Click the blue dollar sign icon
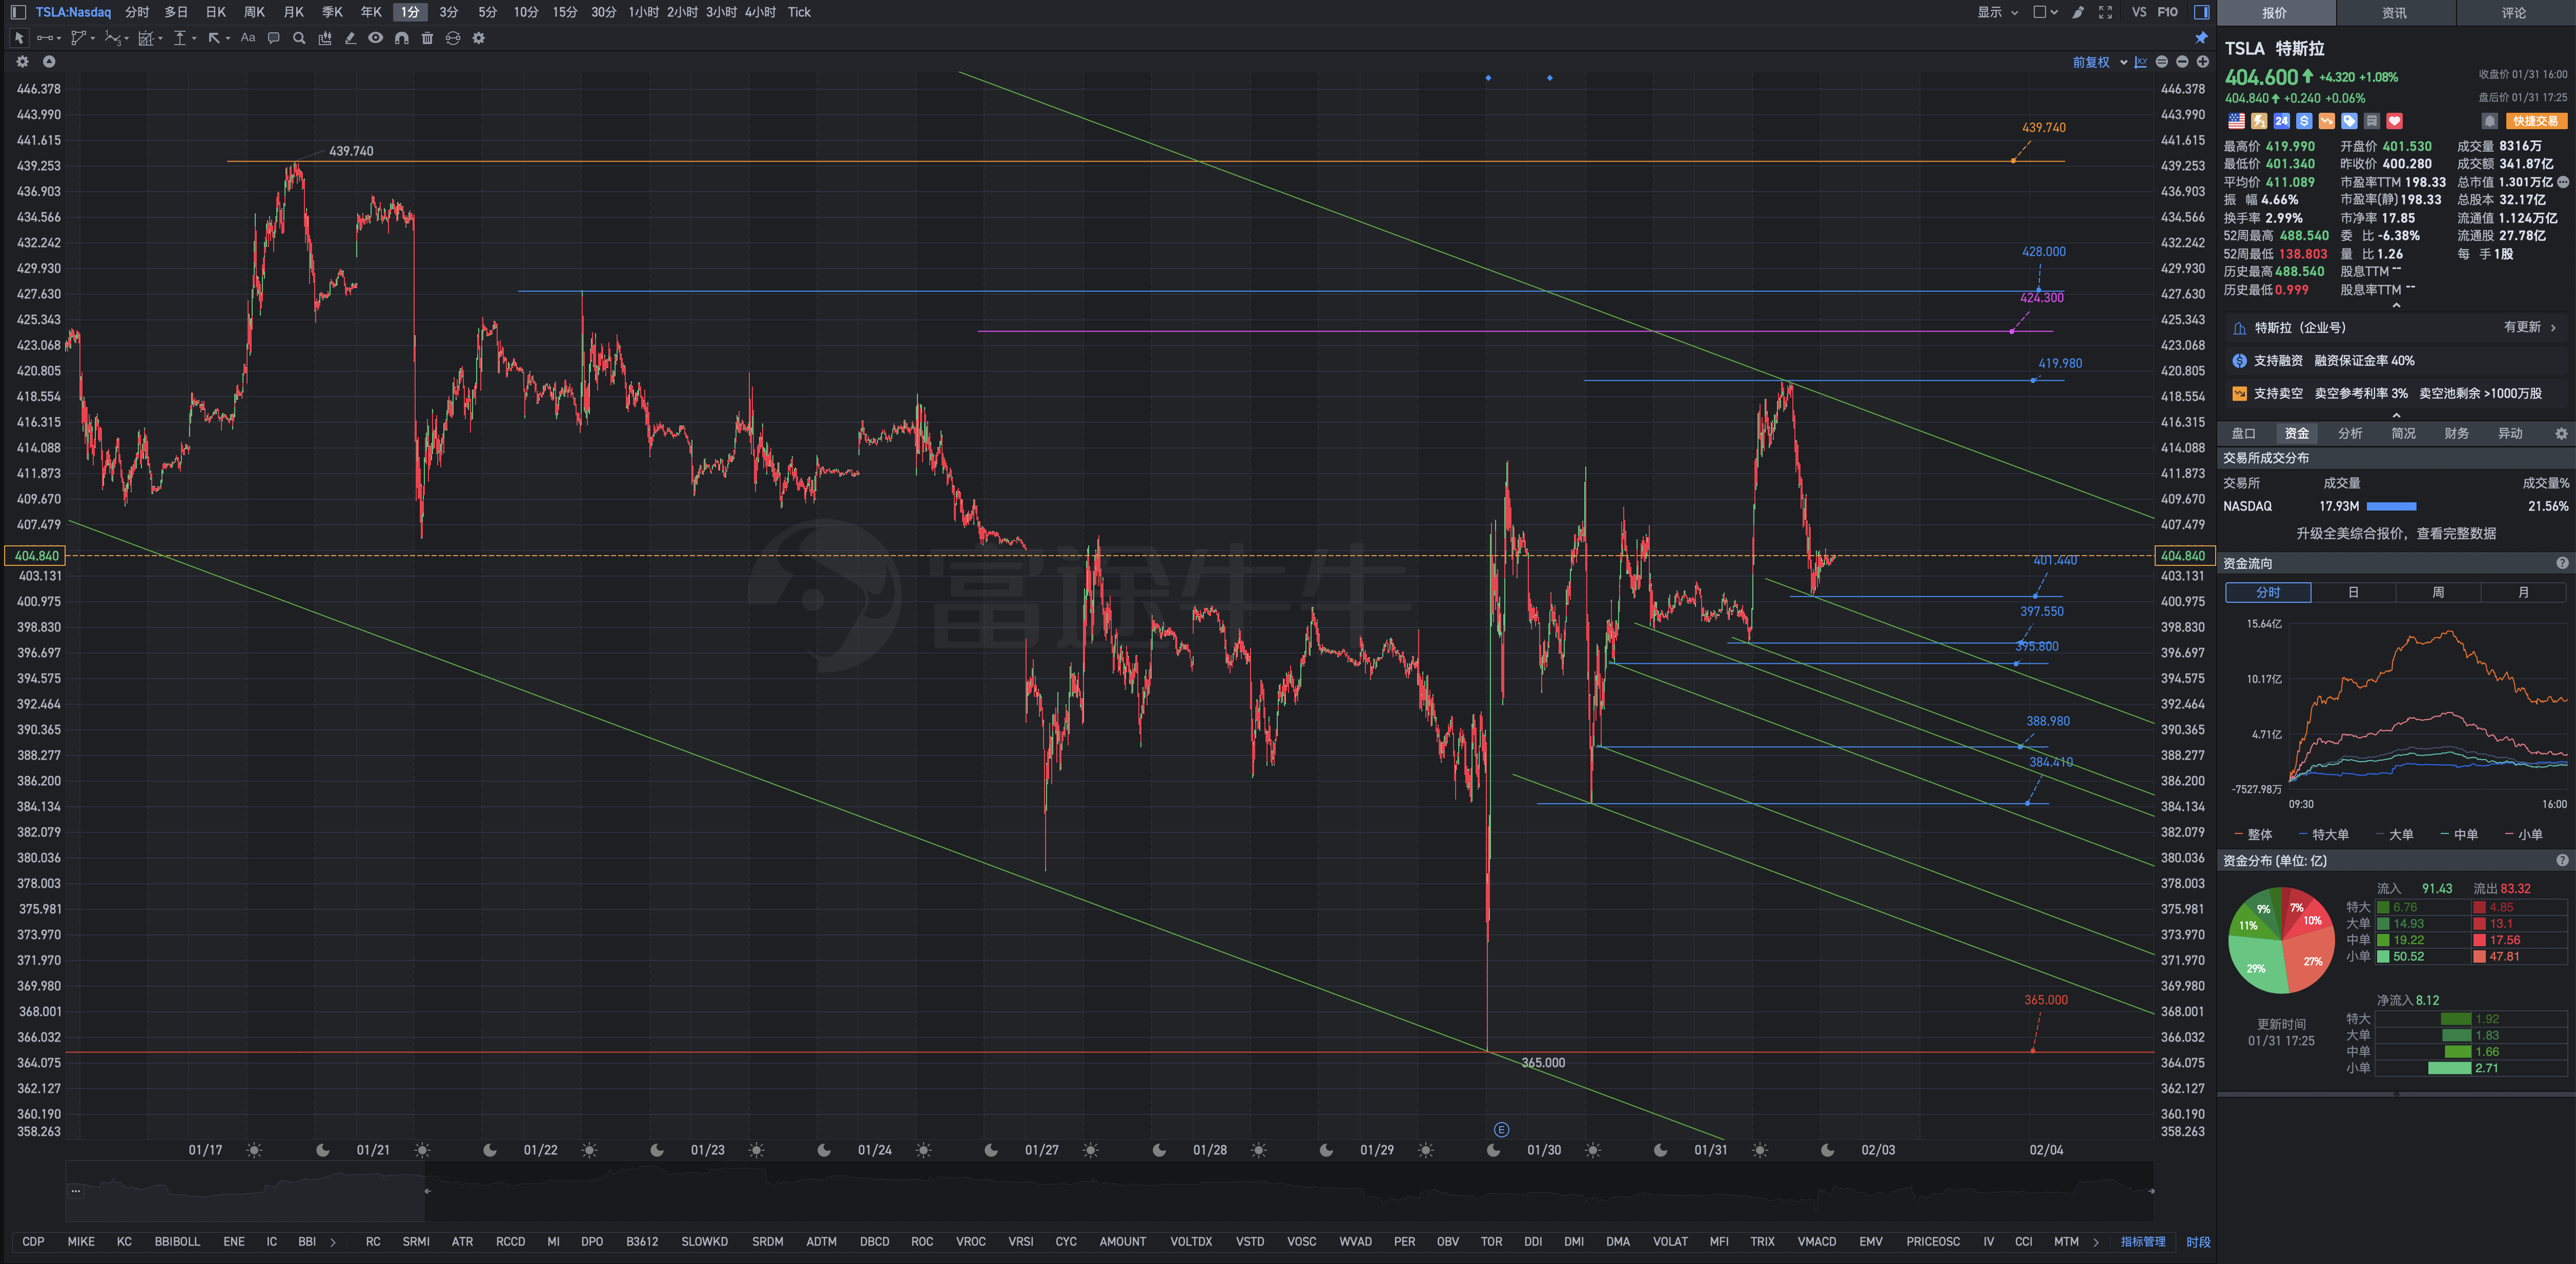This screenshot has width=2576, height=1264. pos(2304,121)
